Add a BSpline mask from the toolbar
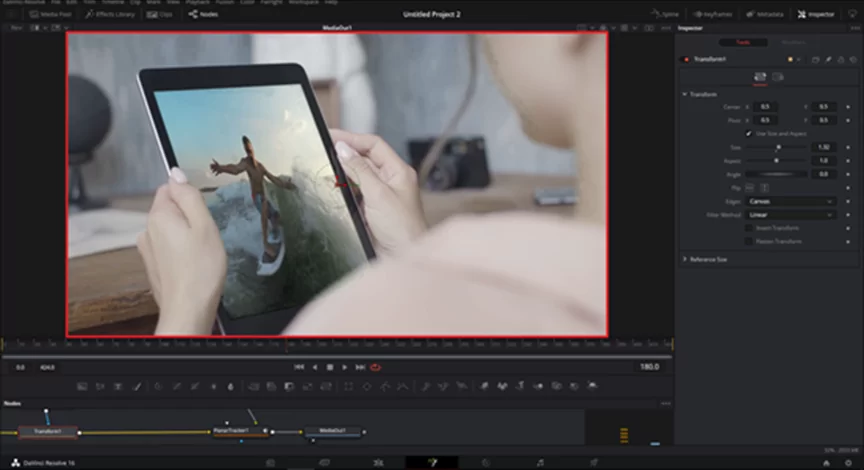This screenshot has height=470, width=864. click(x=403, y=387)
